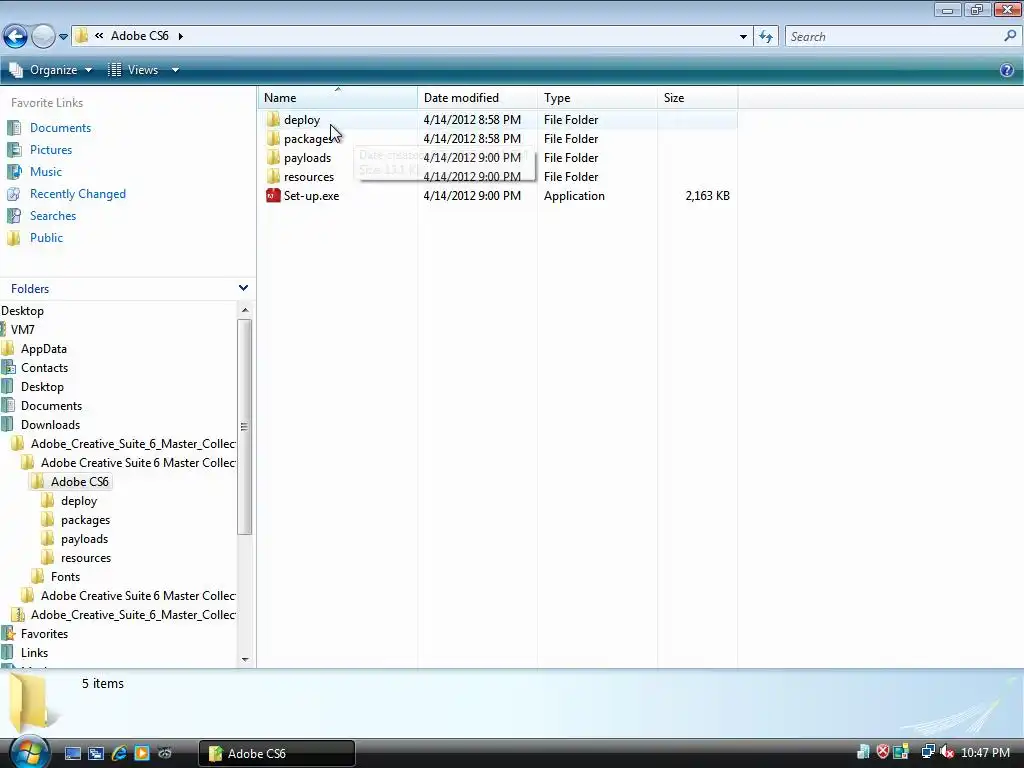
Task: Click folder tree scrollbar up arrow
Action: [245, 310]
